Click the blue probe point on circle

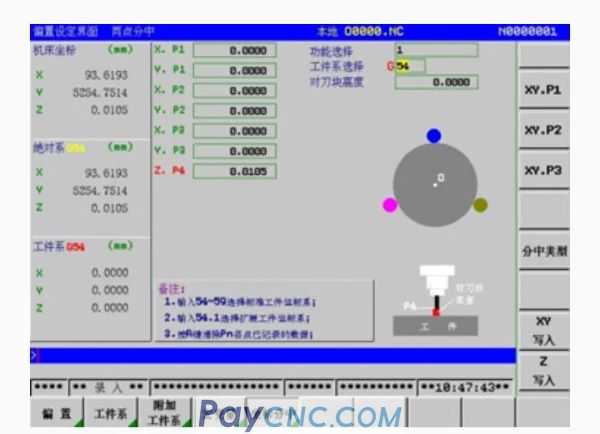tap(433, 135)
